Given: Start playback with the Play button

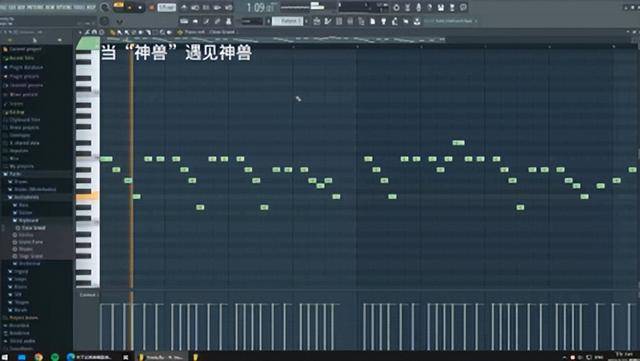Looking at the screenshot, I should coord(130,7).
